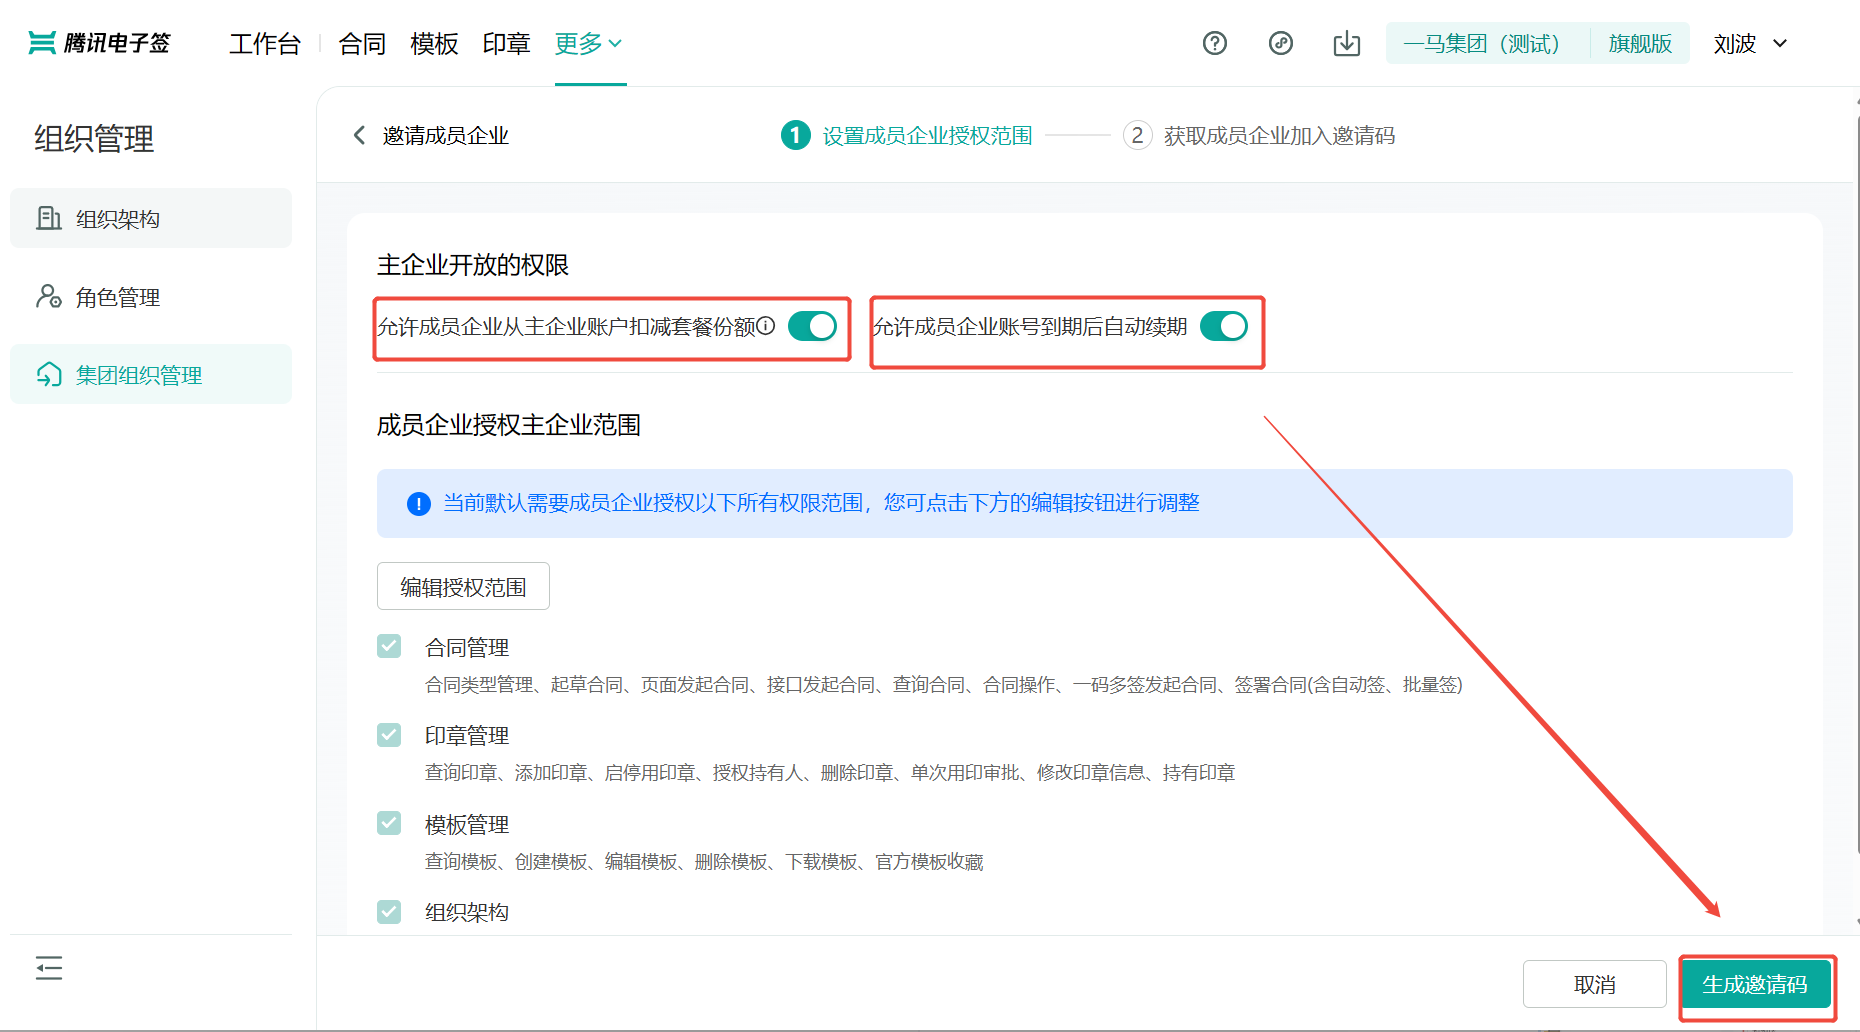
Task: Open the 刘波 user account dropdown
Action: pos(1749,43)
